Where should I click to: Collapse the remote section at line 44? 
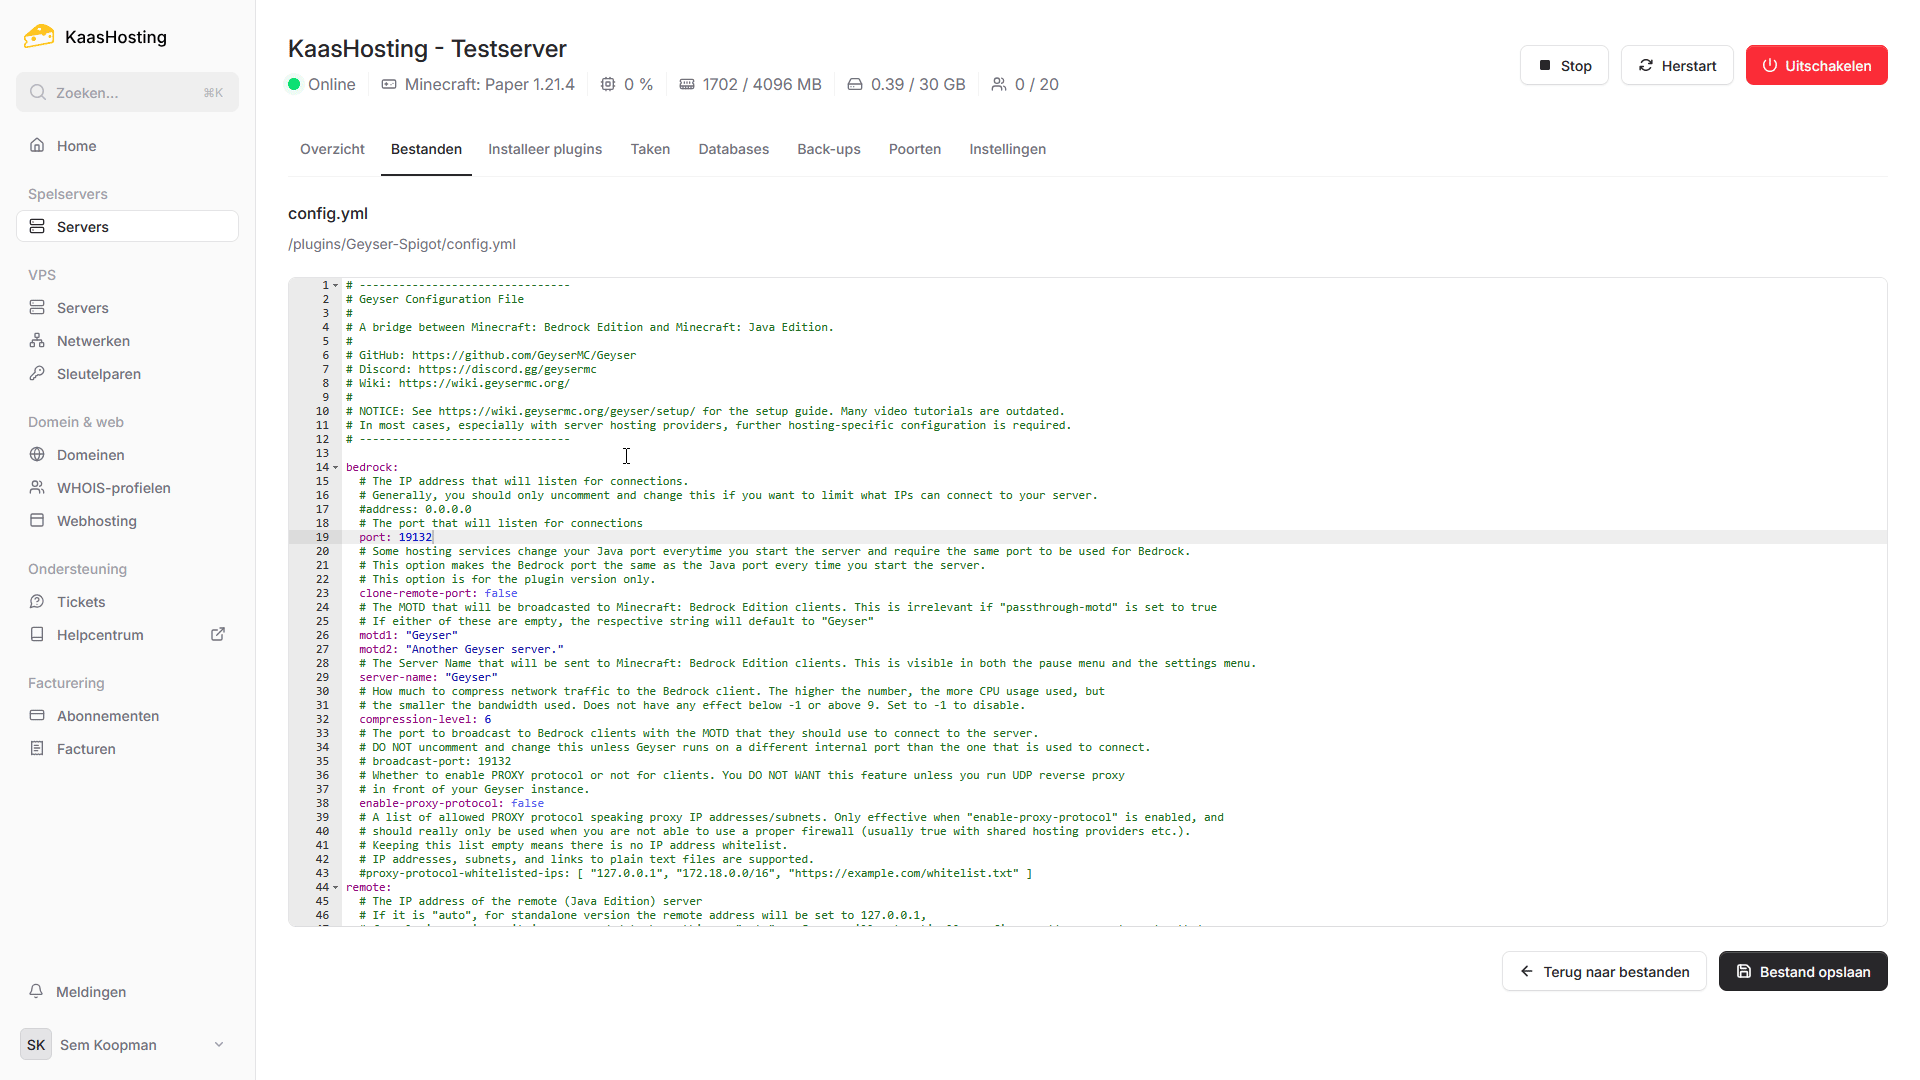[336, 888]
